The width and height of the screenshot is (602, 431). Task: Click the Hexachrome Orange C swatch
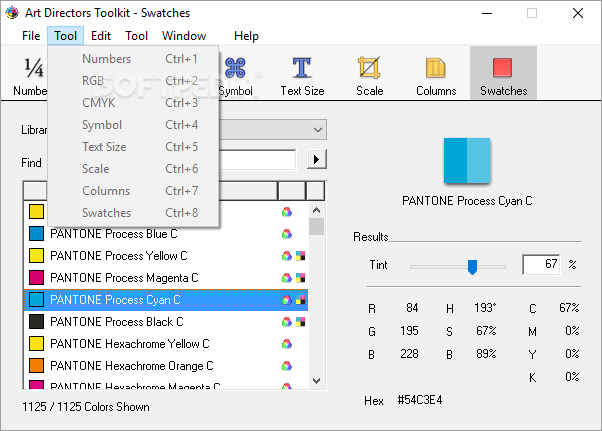36,365
